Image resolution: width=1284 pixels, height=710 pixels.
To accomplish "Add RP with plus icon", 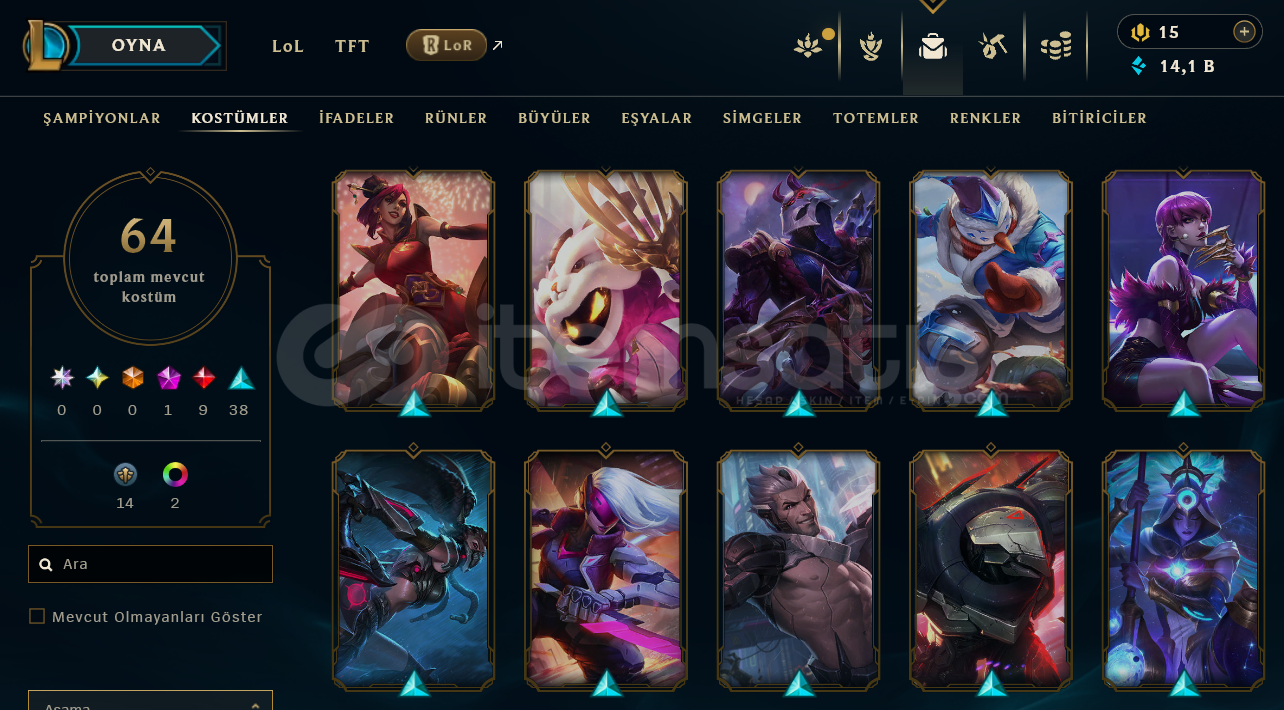I will click(x=1244, y=32).
